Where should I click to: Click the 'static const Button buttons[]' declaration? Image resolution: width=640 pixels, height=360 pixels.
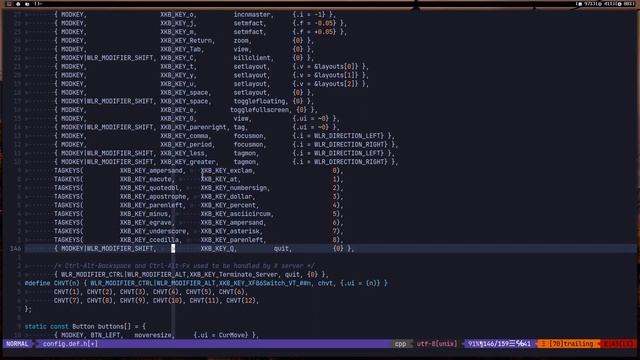point(78,327)
